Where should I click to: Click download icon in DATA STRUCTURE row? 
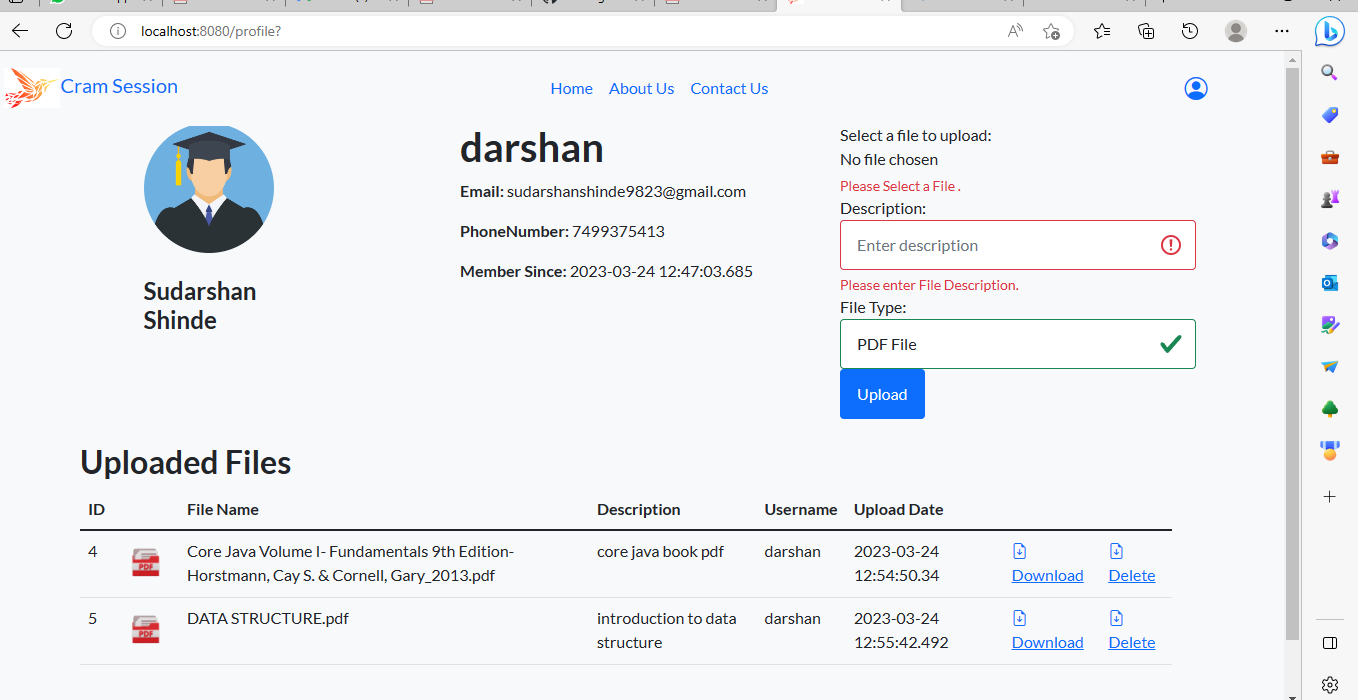[x=1020, y=618]
